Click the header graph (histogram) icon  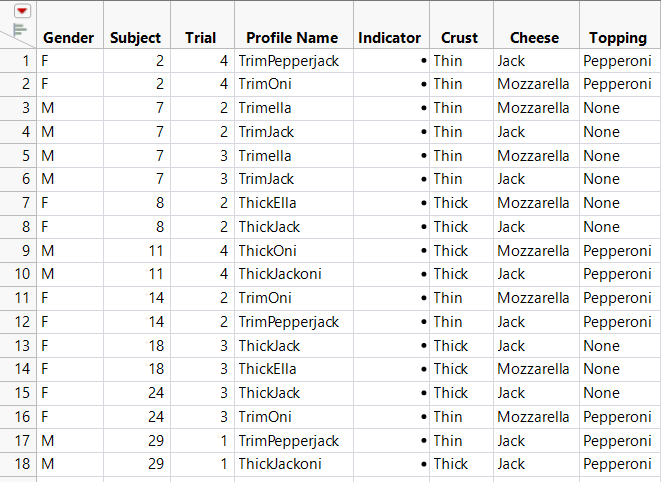[x=20, y=30]
